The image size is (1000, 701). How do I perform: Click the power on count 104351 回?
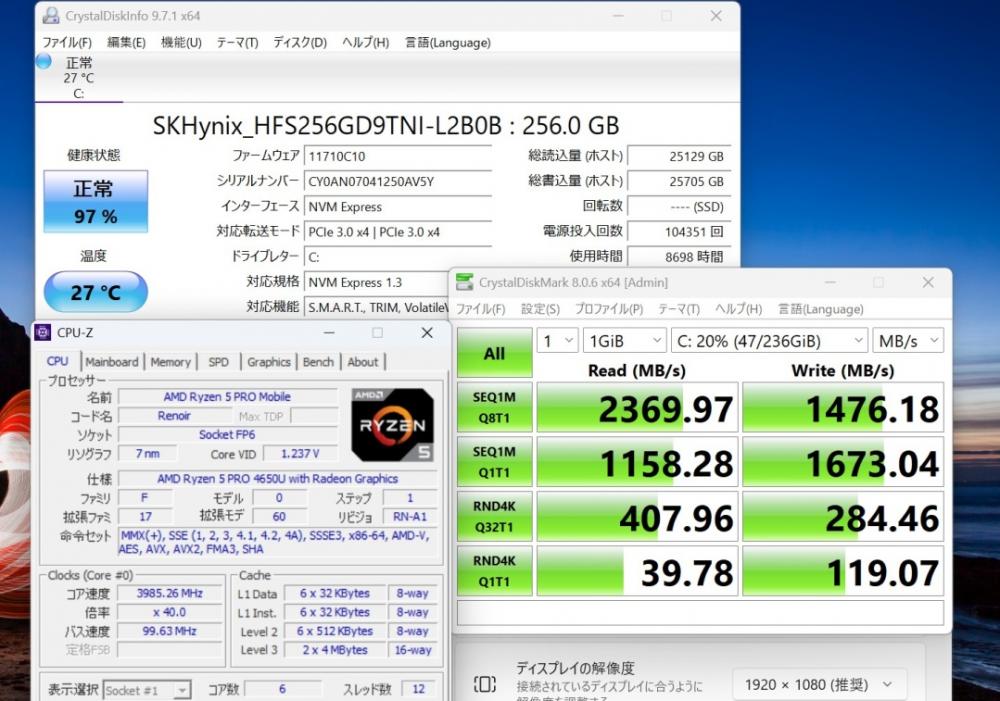point(679,232)
